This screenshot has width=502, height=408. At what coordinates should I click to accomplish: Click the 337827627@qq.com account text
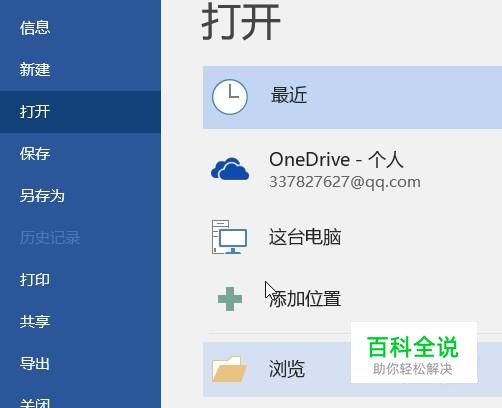345,182
